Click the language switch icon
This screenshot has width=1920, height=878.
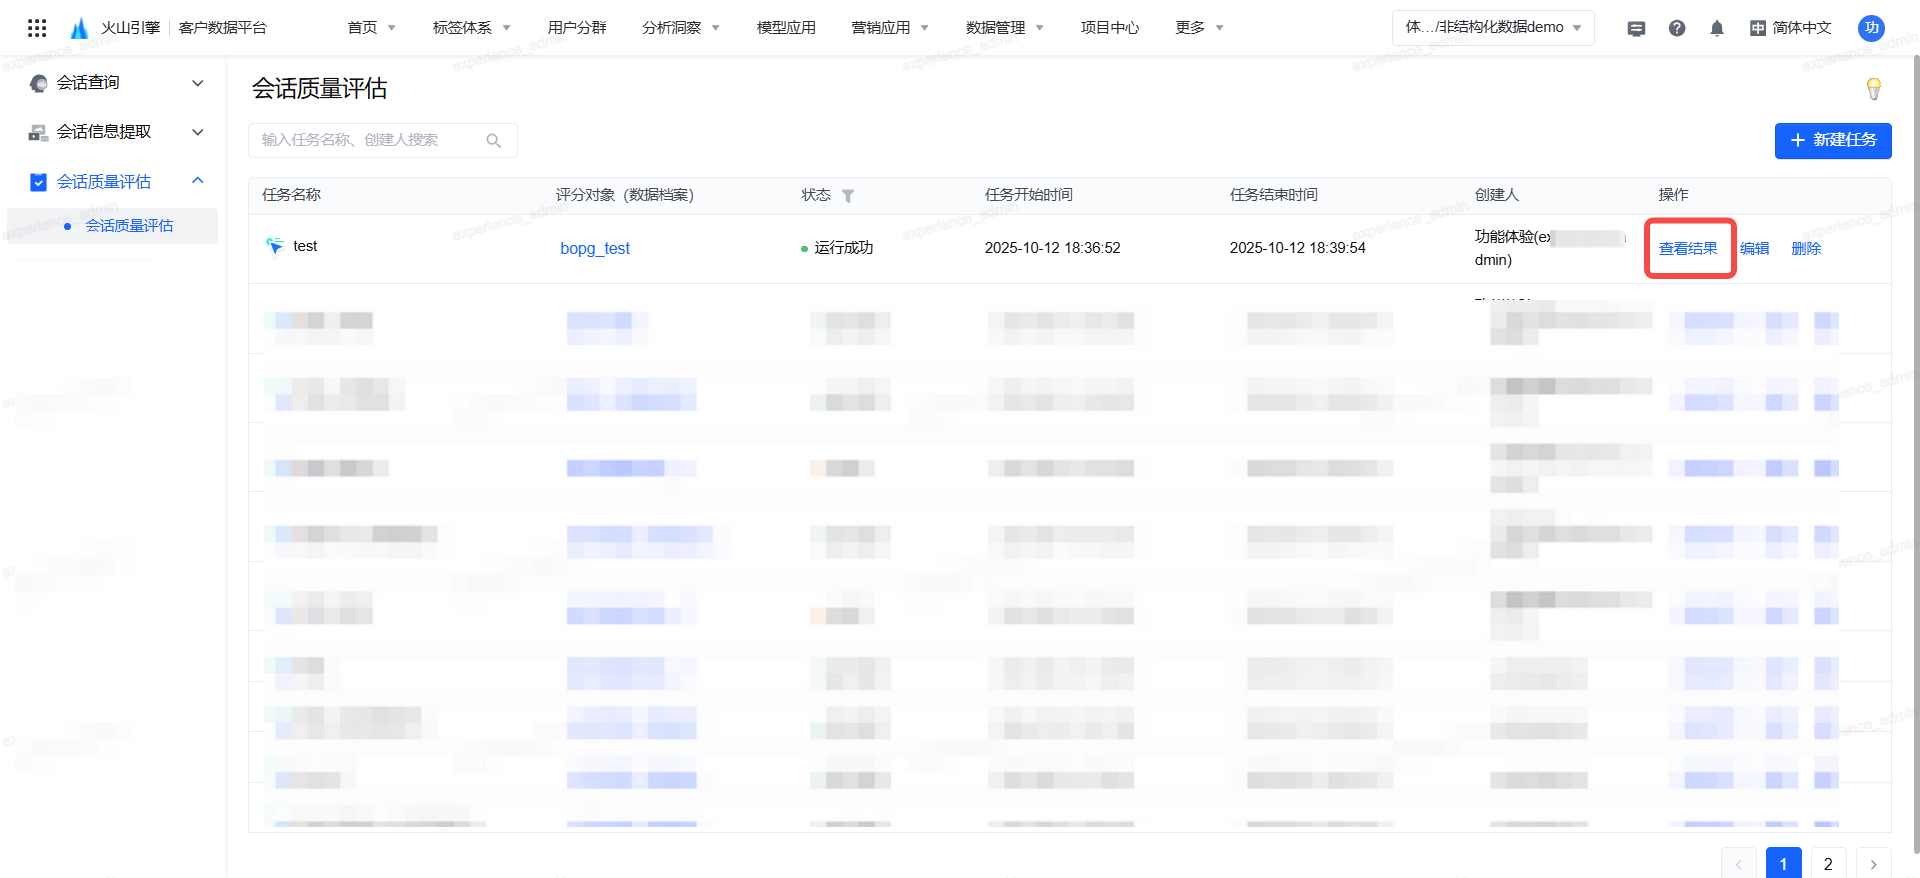pyautogui.click(x=1757, y=28)
